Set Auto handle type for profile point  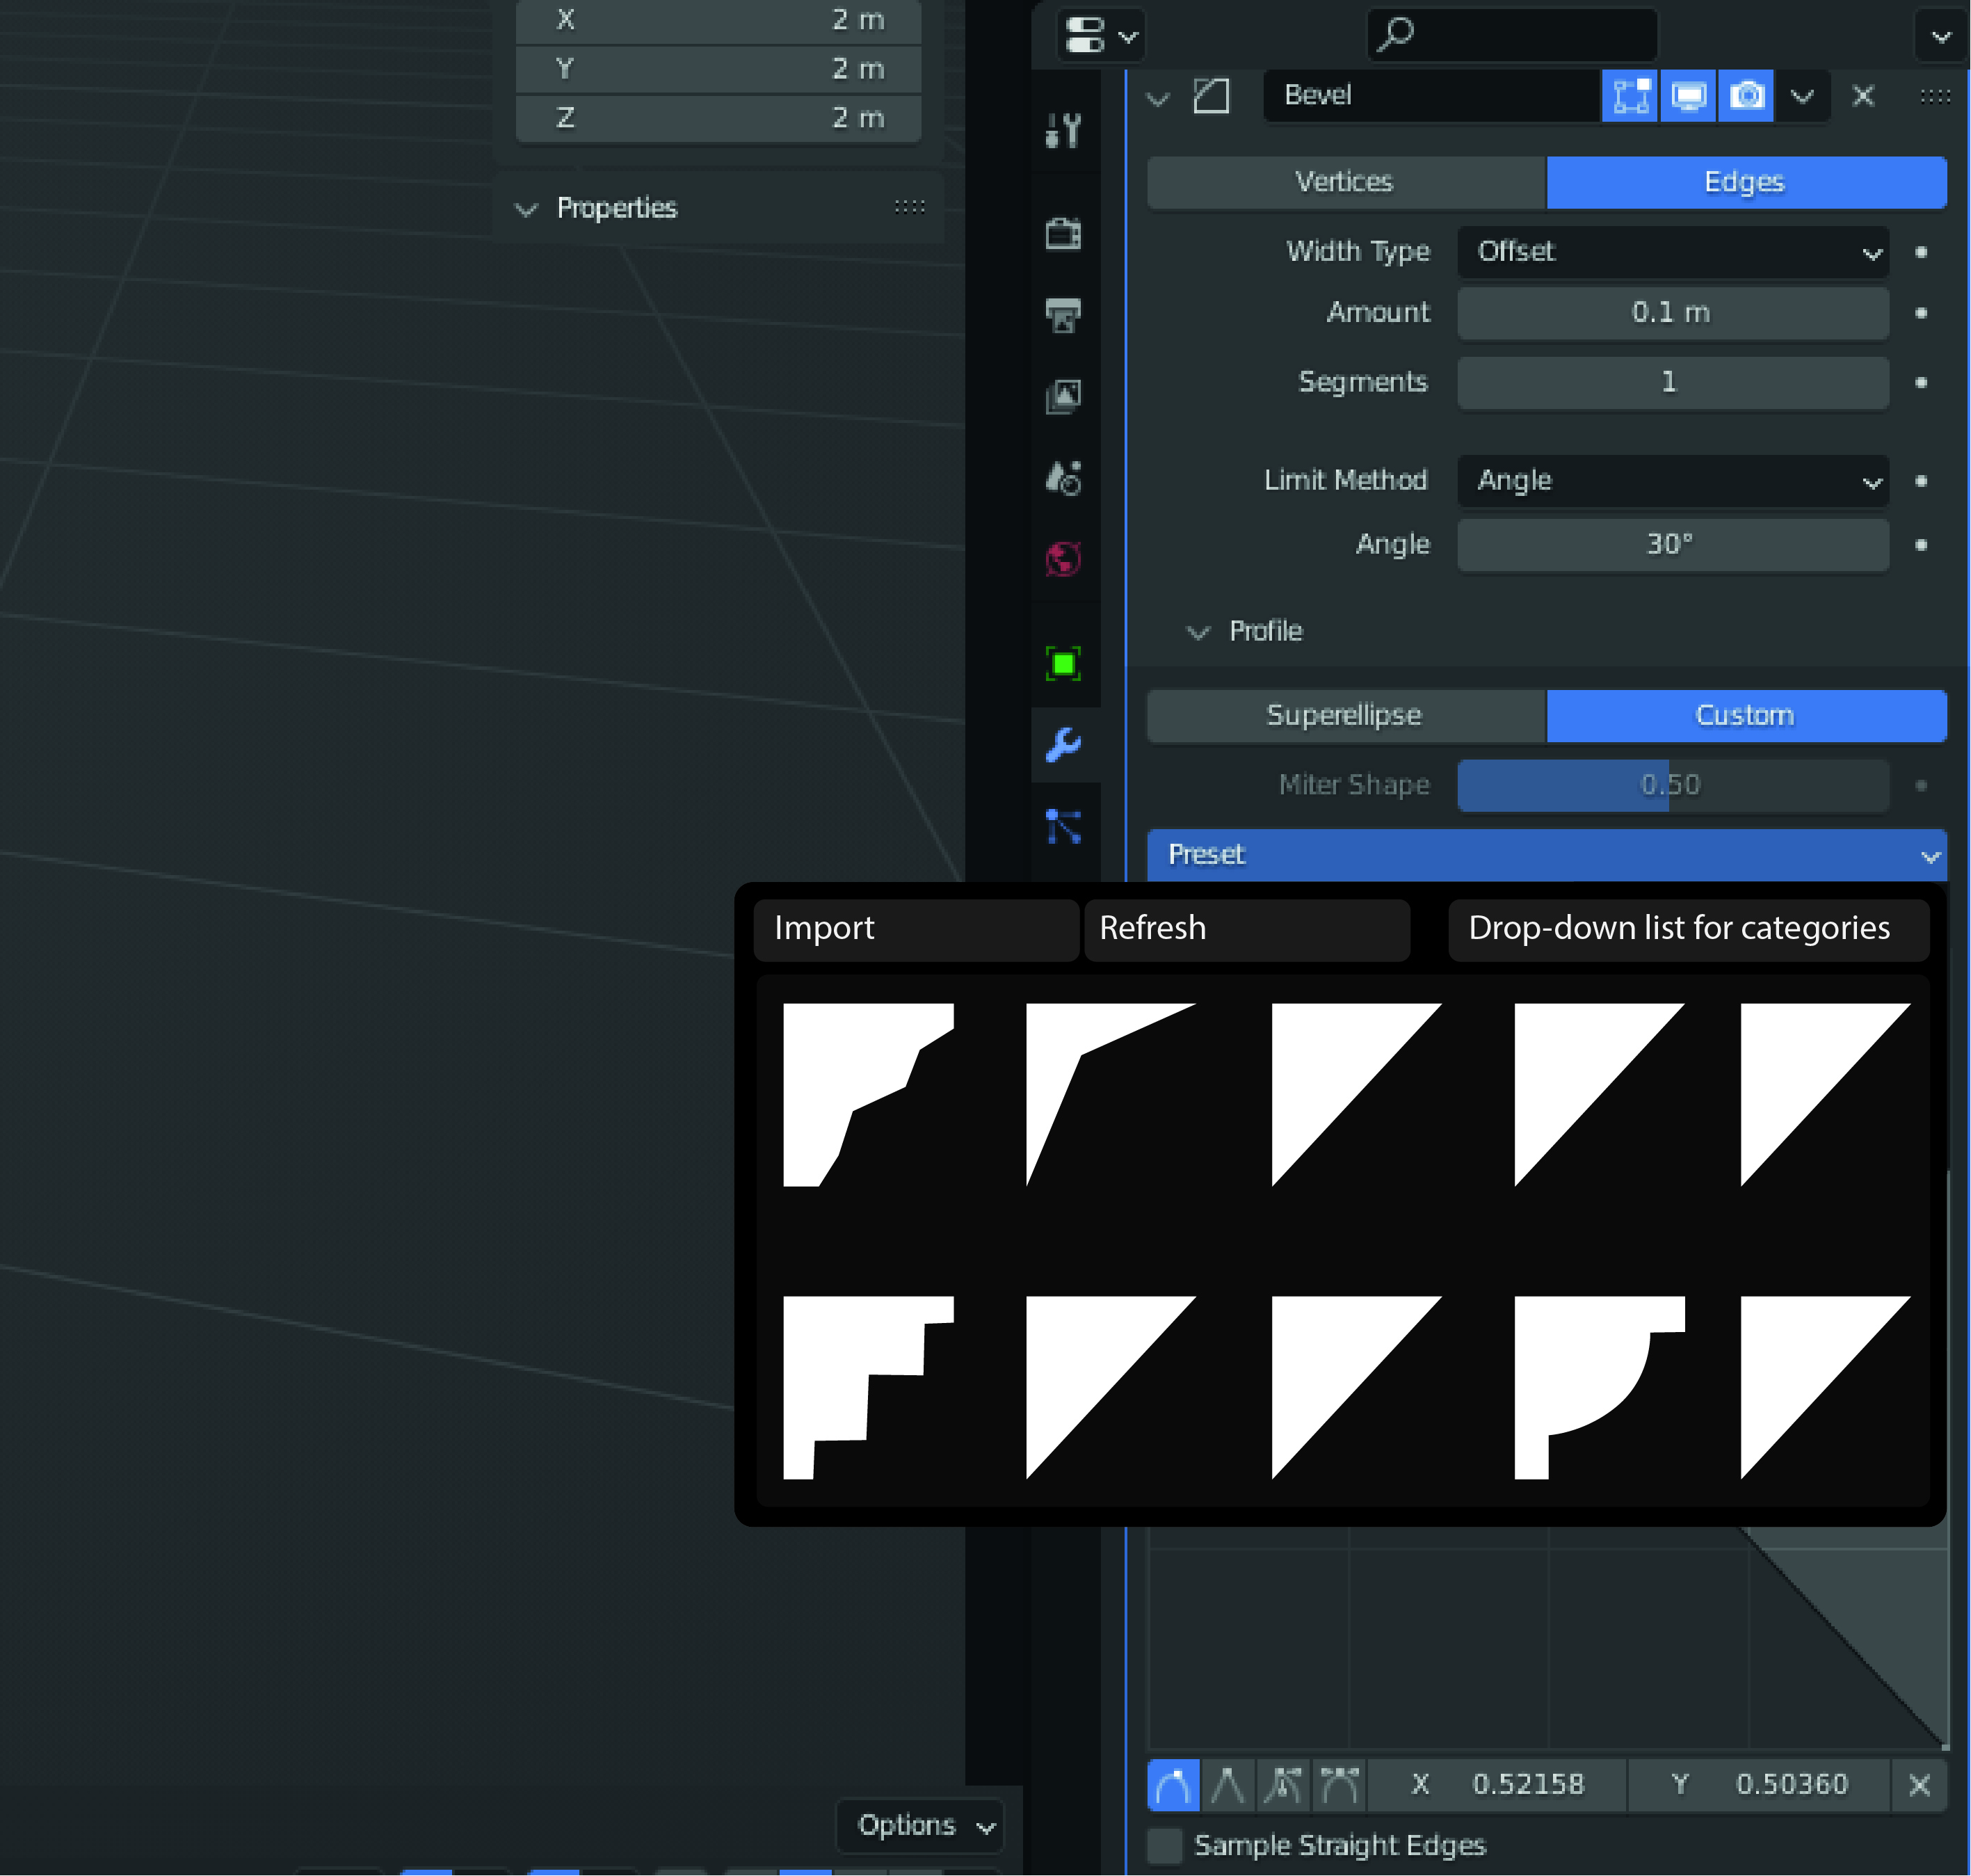[1173, 1785]
